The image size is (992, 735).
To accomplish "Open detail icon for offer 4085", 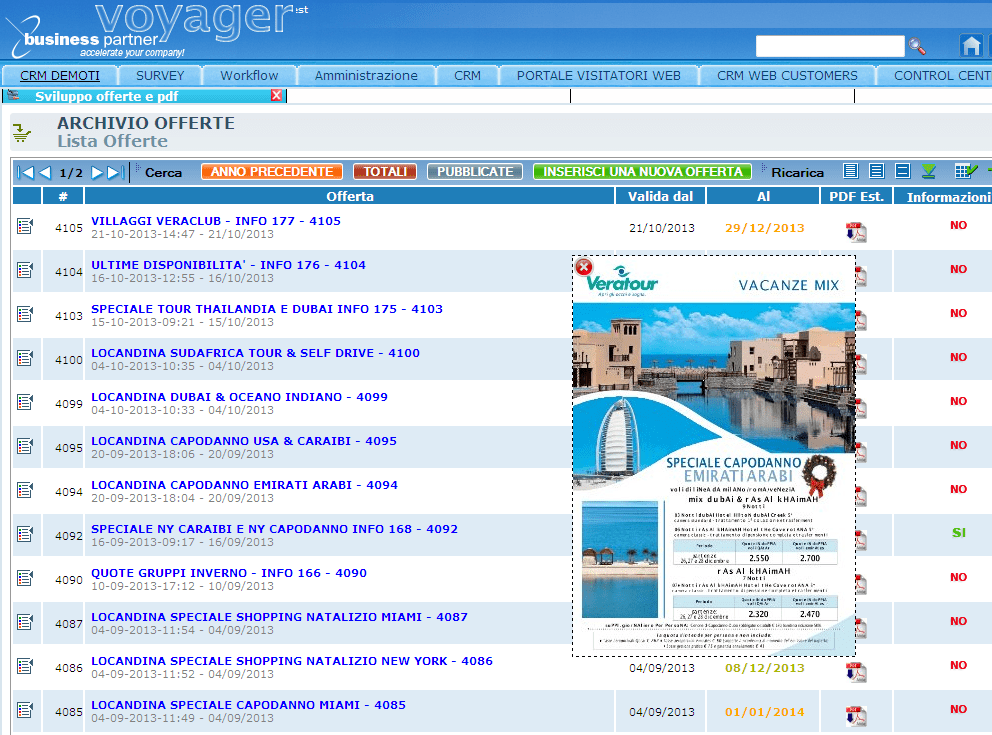I will pyautogui.click(x=25, y=710).
